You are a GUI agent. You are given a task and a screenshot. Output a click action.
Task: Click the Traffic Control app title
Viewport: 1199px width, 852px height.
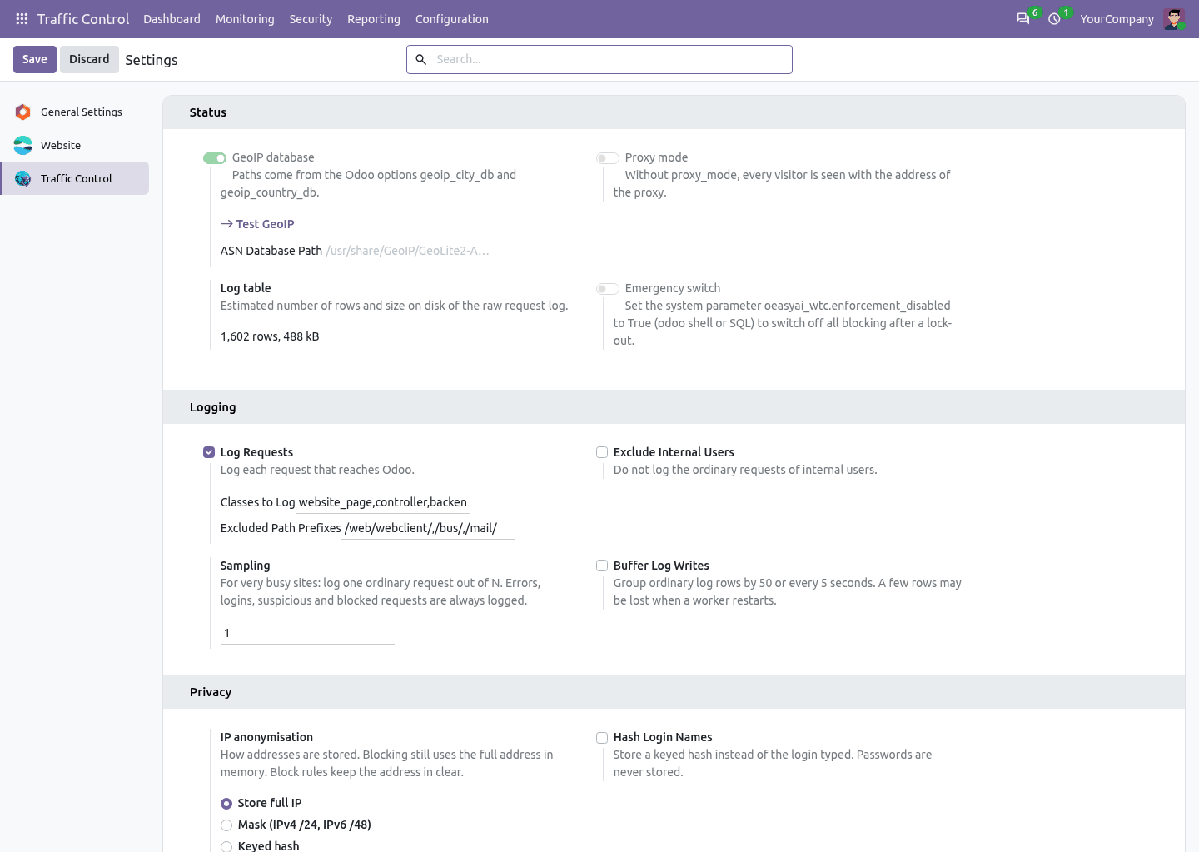pos(83,18)
